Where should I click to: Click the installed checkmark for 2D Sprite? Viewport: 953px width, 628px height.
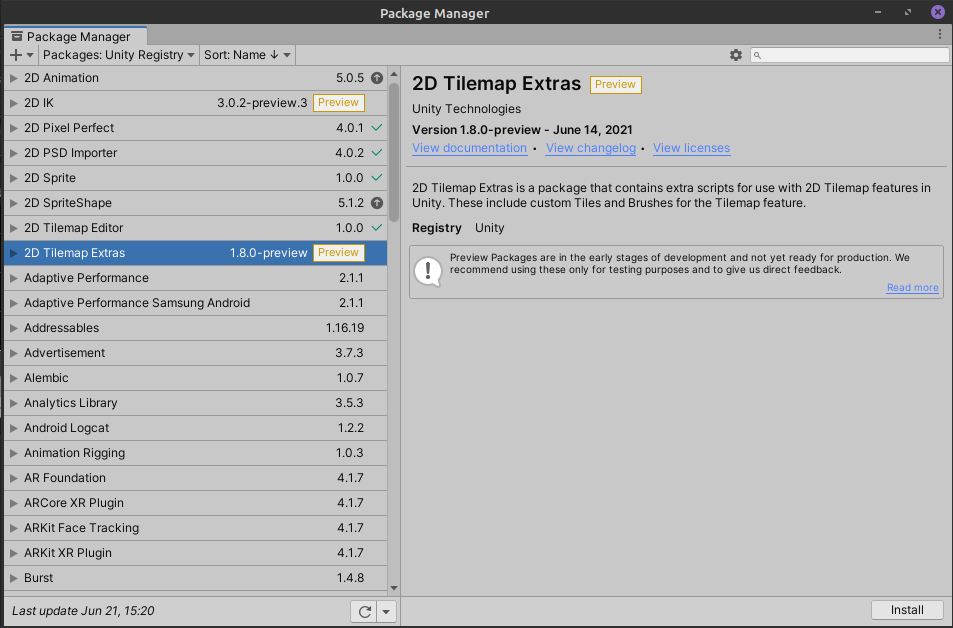pos(377,178)
